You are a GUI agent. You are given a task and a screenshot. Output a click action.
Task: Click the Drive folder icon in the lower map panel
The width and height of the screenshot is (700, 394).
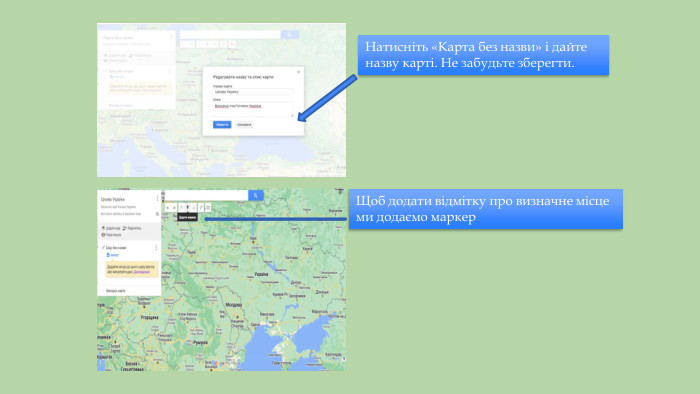pos(157,214)
